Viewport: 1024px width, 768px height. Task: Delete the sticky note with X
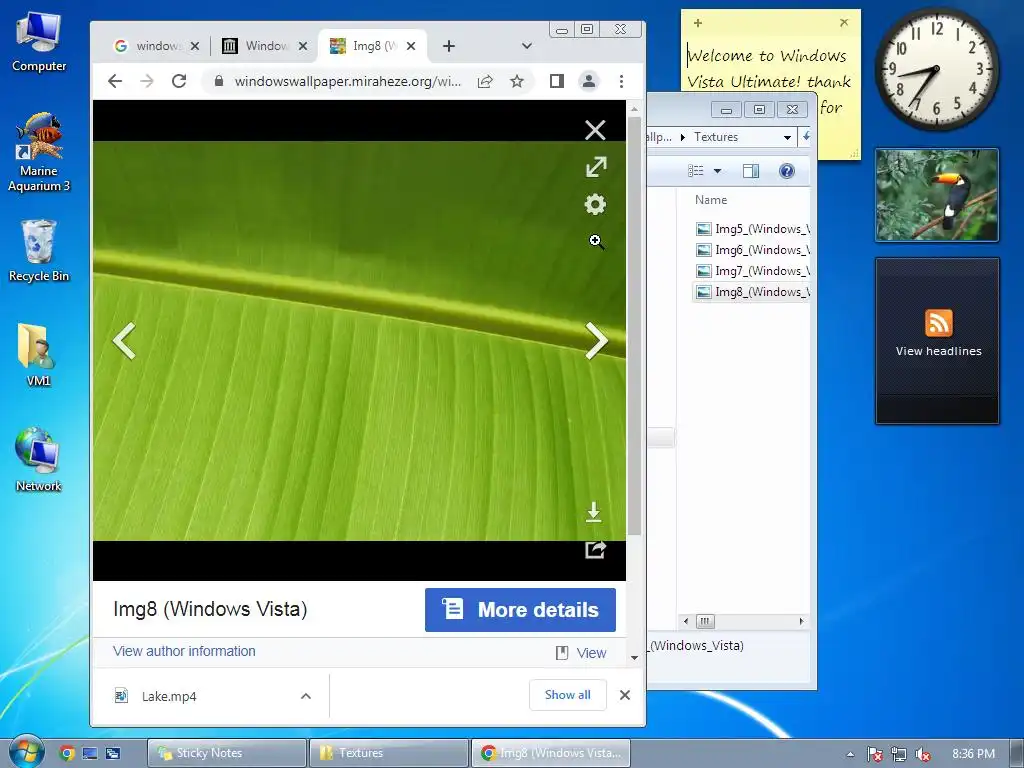(844, 23)
